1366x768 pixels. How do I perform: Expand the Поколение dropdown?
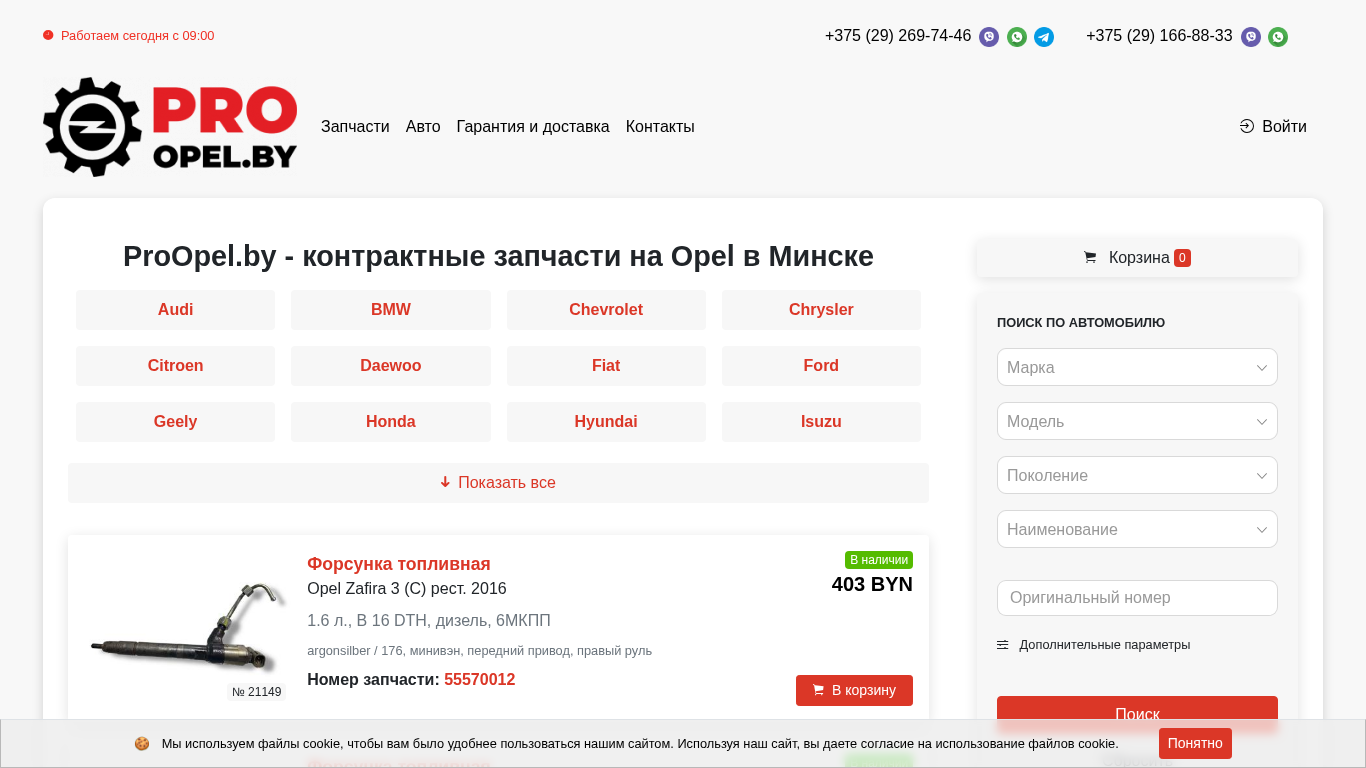[1137, 475]
